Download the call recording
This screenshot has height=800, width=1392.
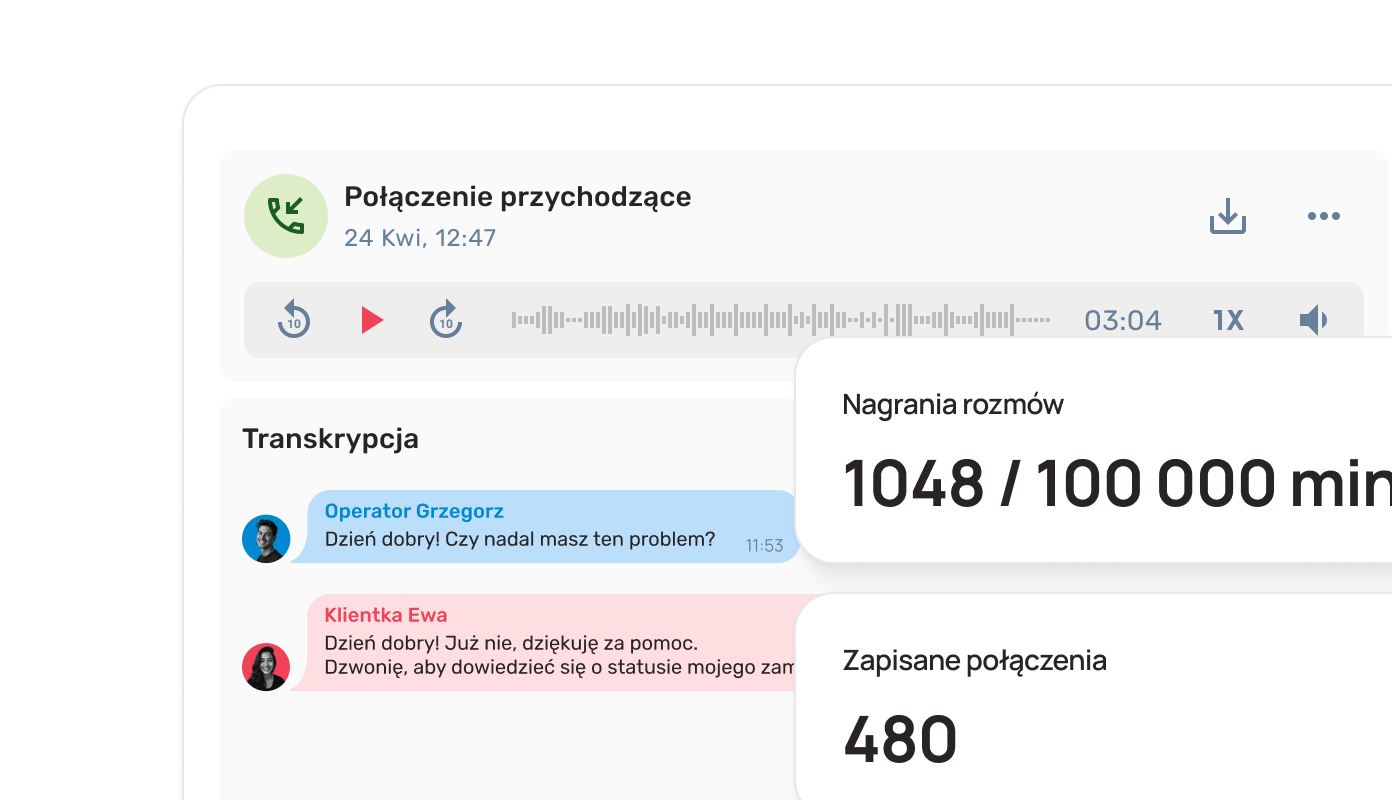point(1227,216)
